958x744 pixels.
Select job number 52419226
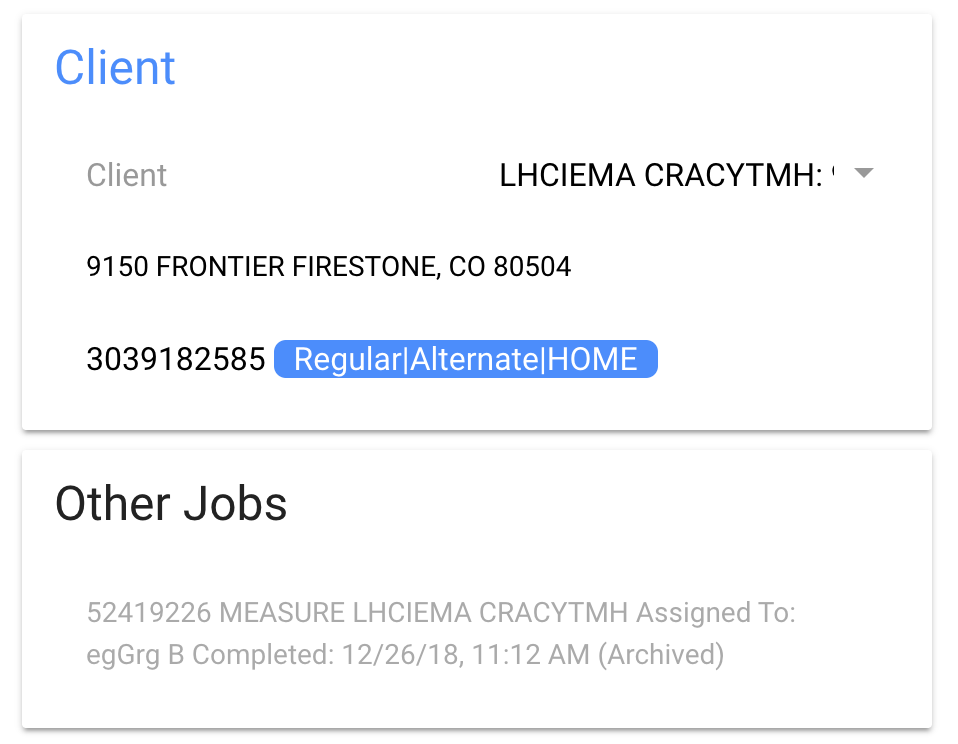coord(134,613)
